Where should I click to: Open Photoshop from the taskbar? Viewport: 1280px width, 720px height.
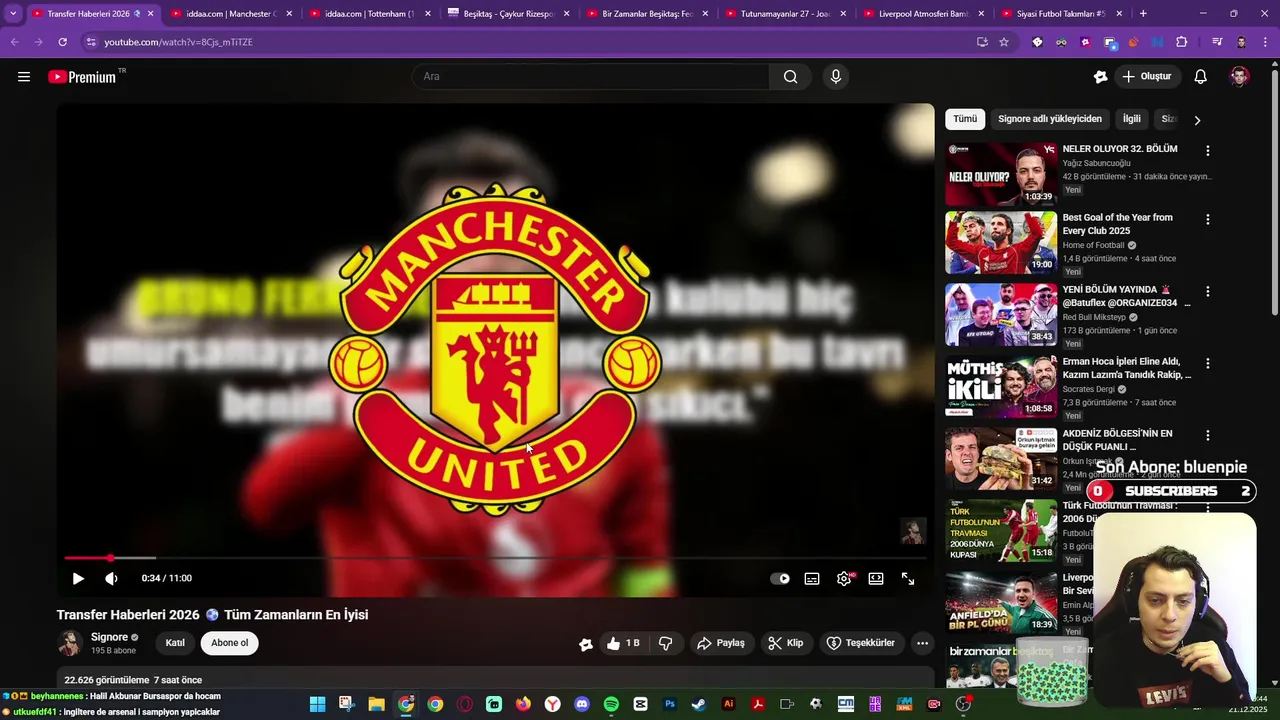pyautogui.click(x=670, y=704)
